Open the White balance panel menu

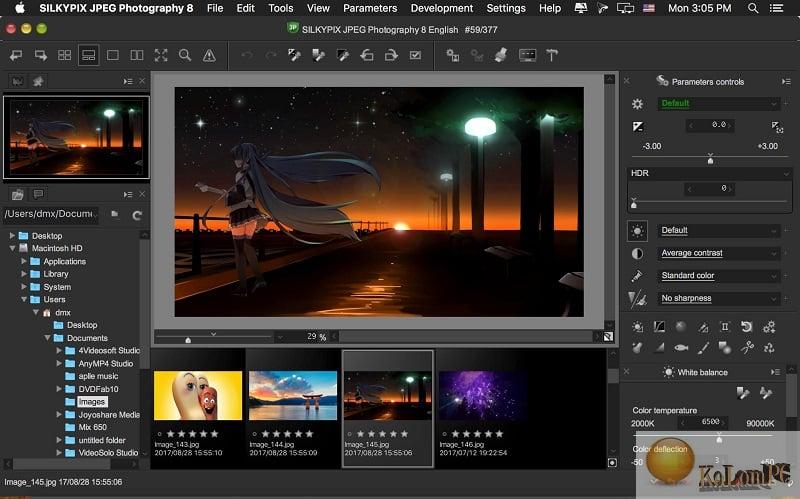776,372
